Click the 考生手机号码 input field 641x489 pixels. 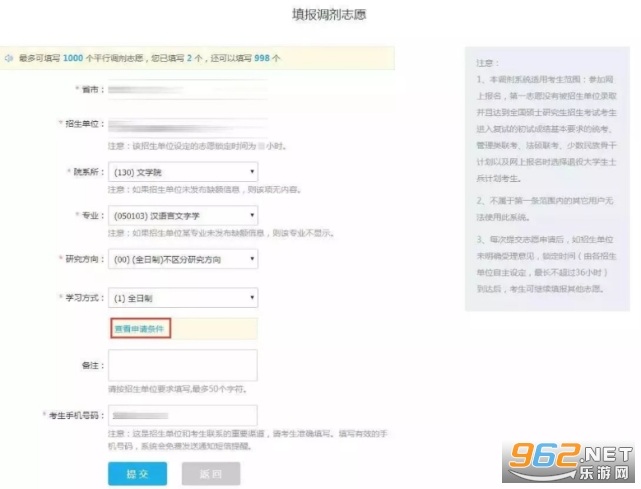point(183,415)
